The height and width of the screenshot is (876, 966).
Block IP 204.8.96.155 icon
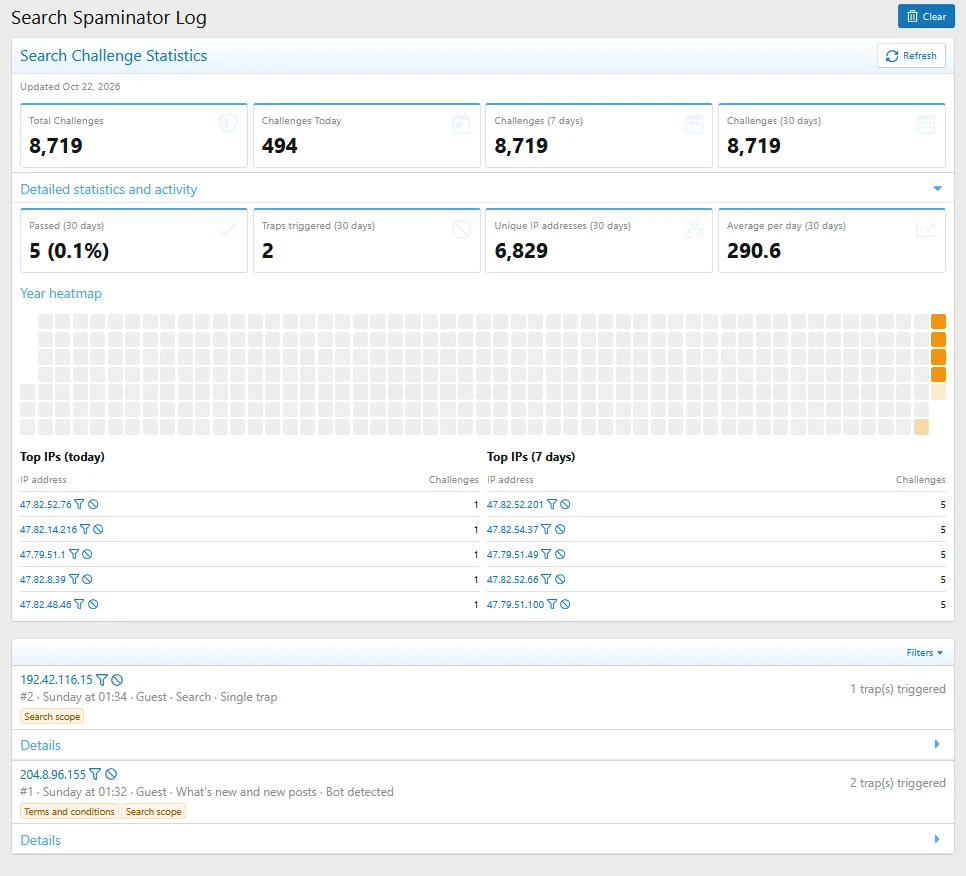111,774
